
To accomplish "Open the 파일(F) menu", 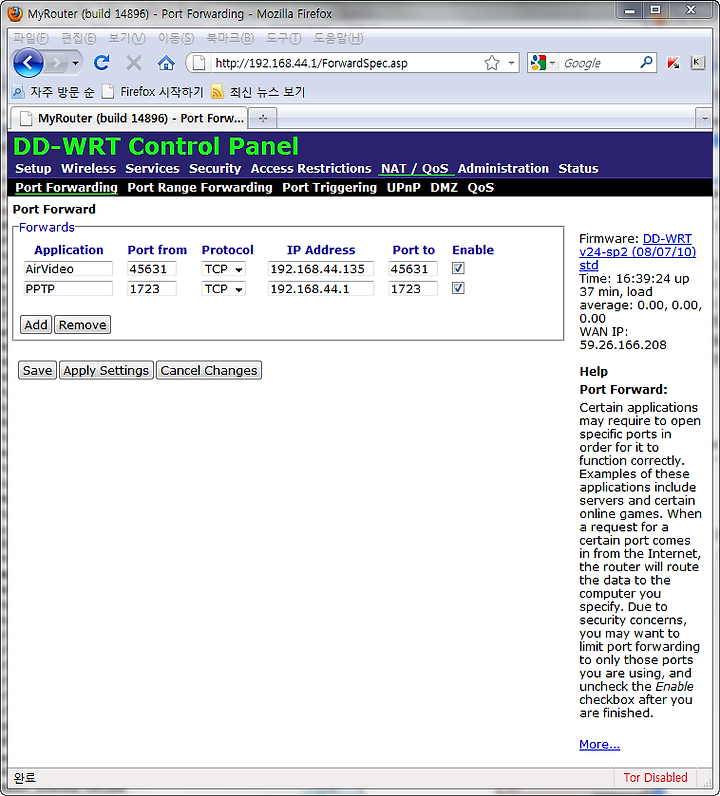I will [x=31, y=38].
